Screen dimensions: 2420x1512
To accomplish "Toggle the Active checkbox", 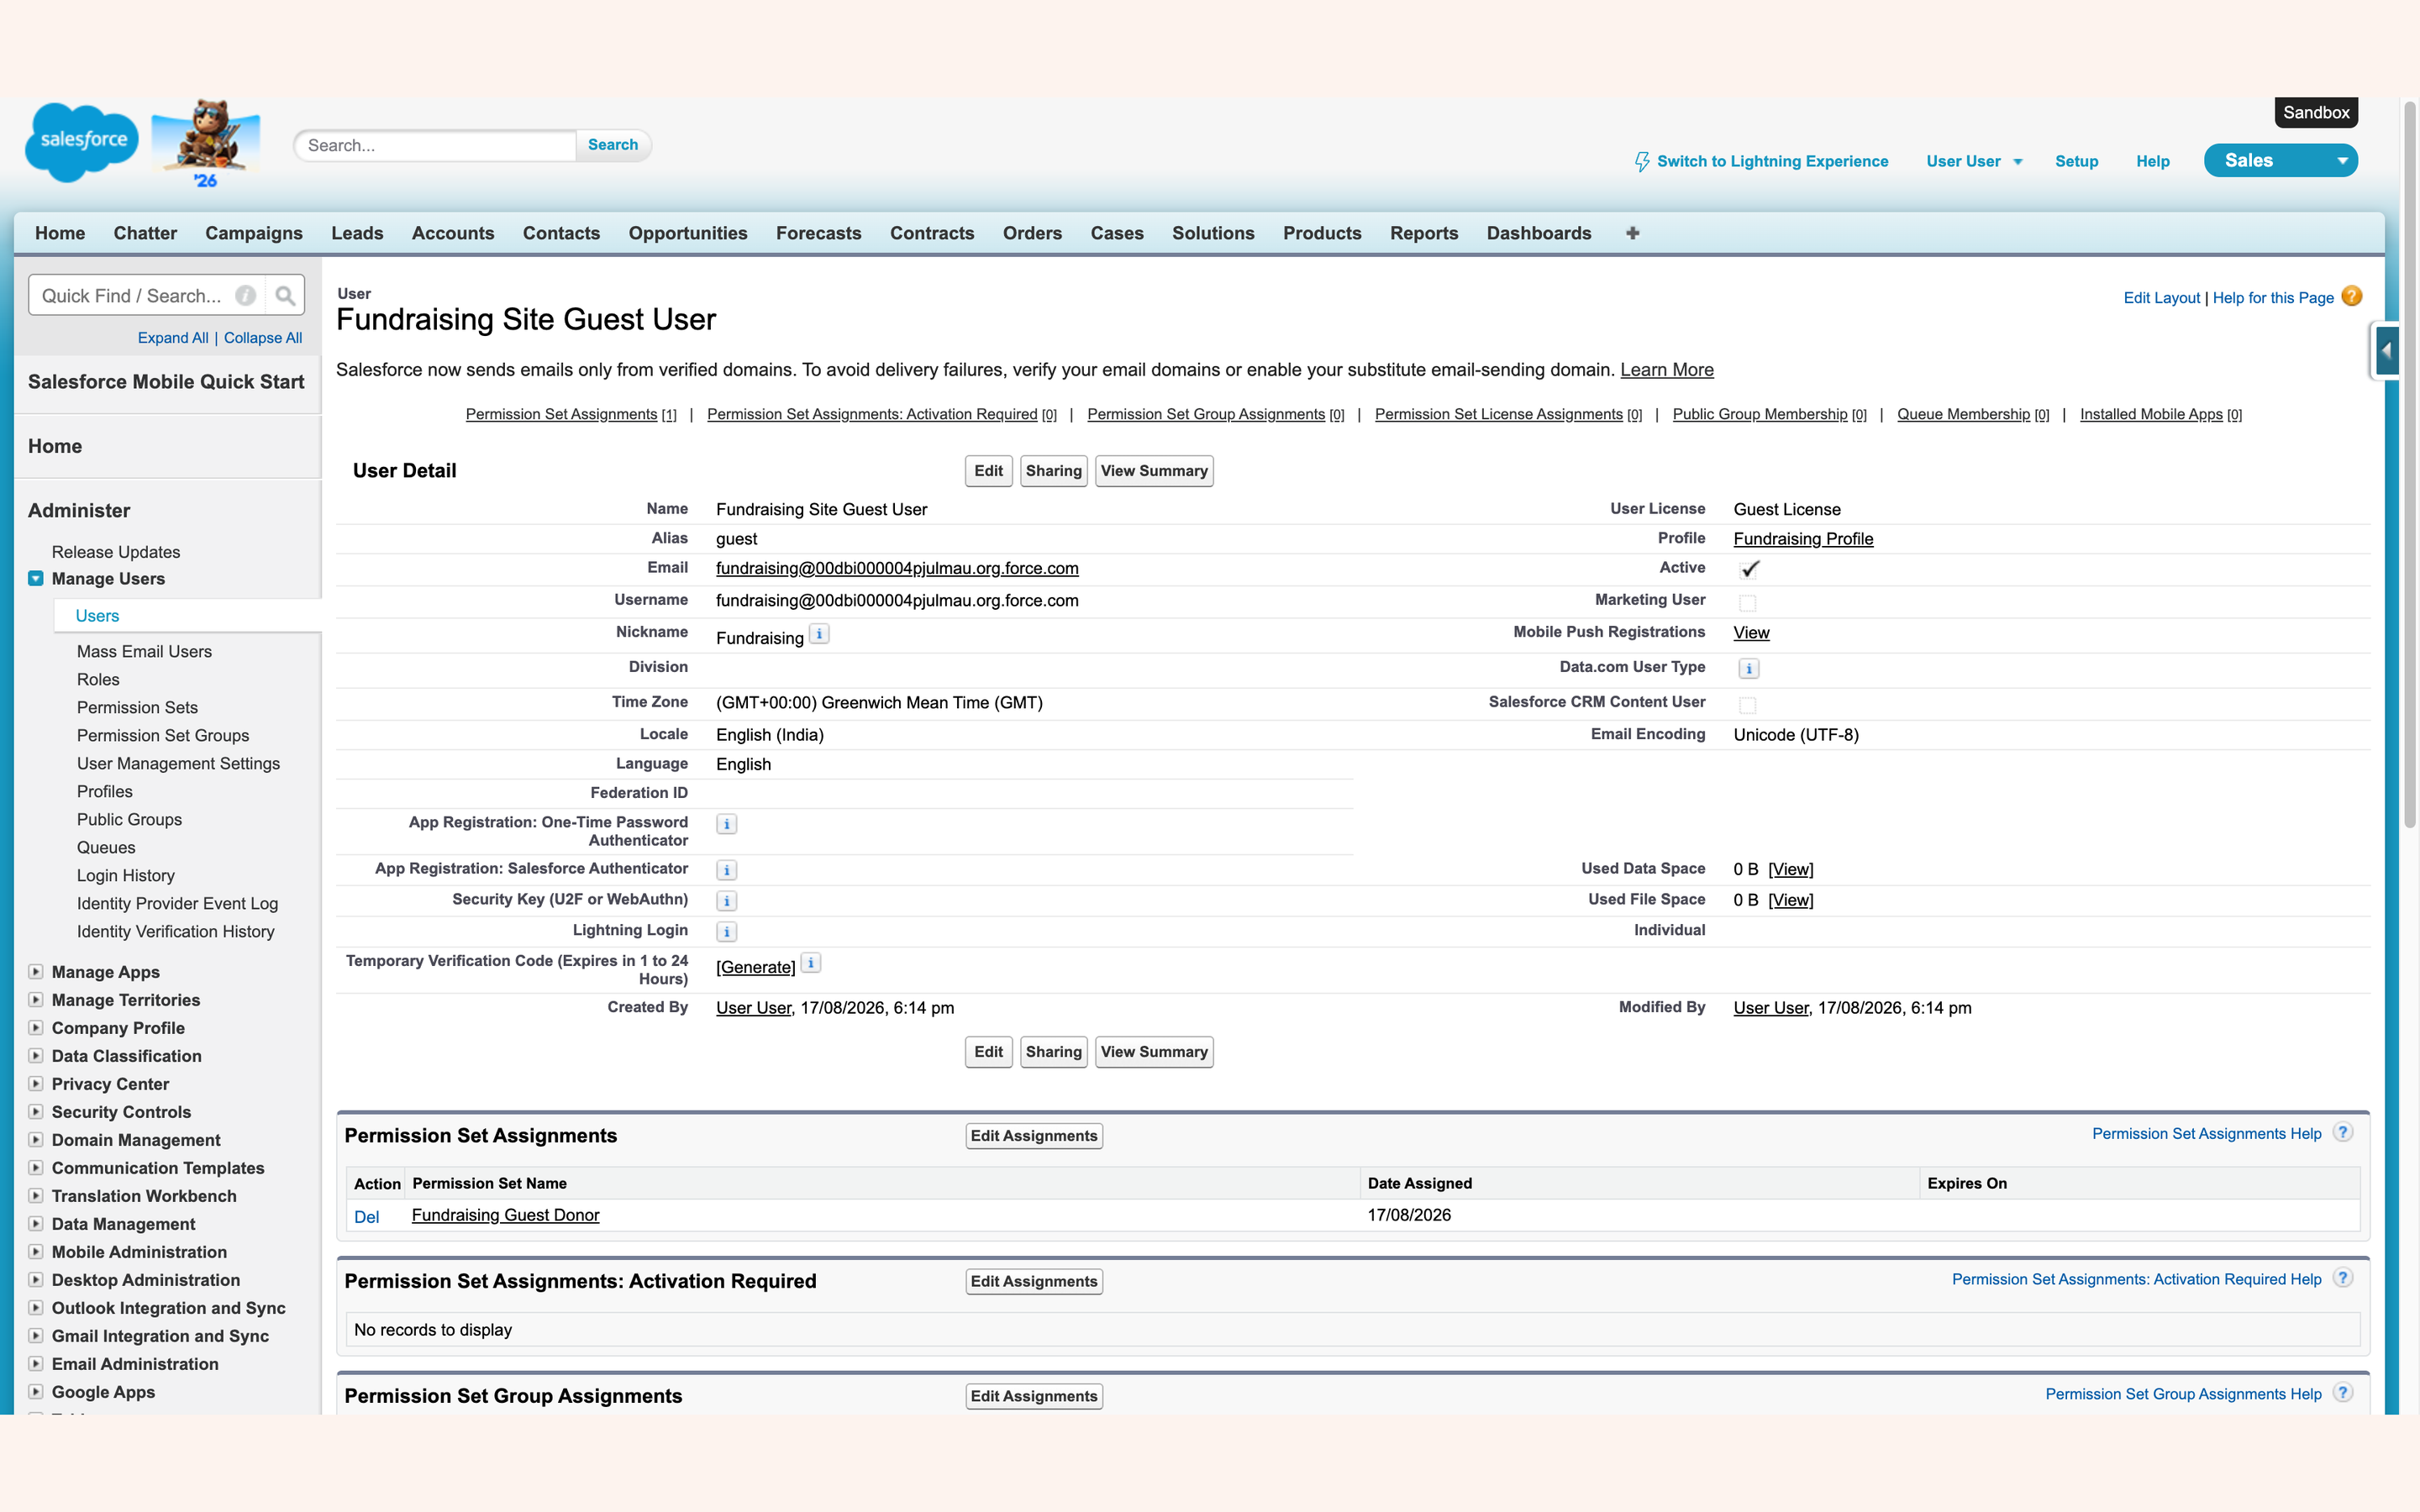I will pyautogui.click(x=1748, y=570).
